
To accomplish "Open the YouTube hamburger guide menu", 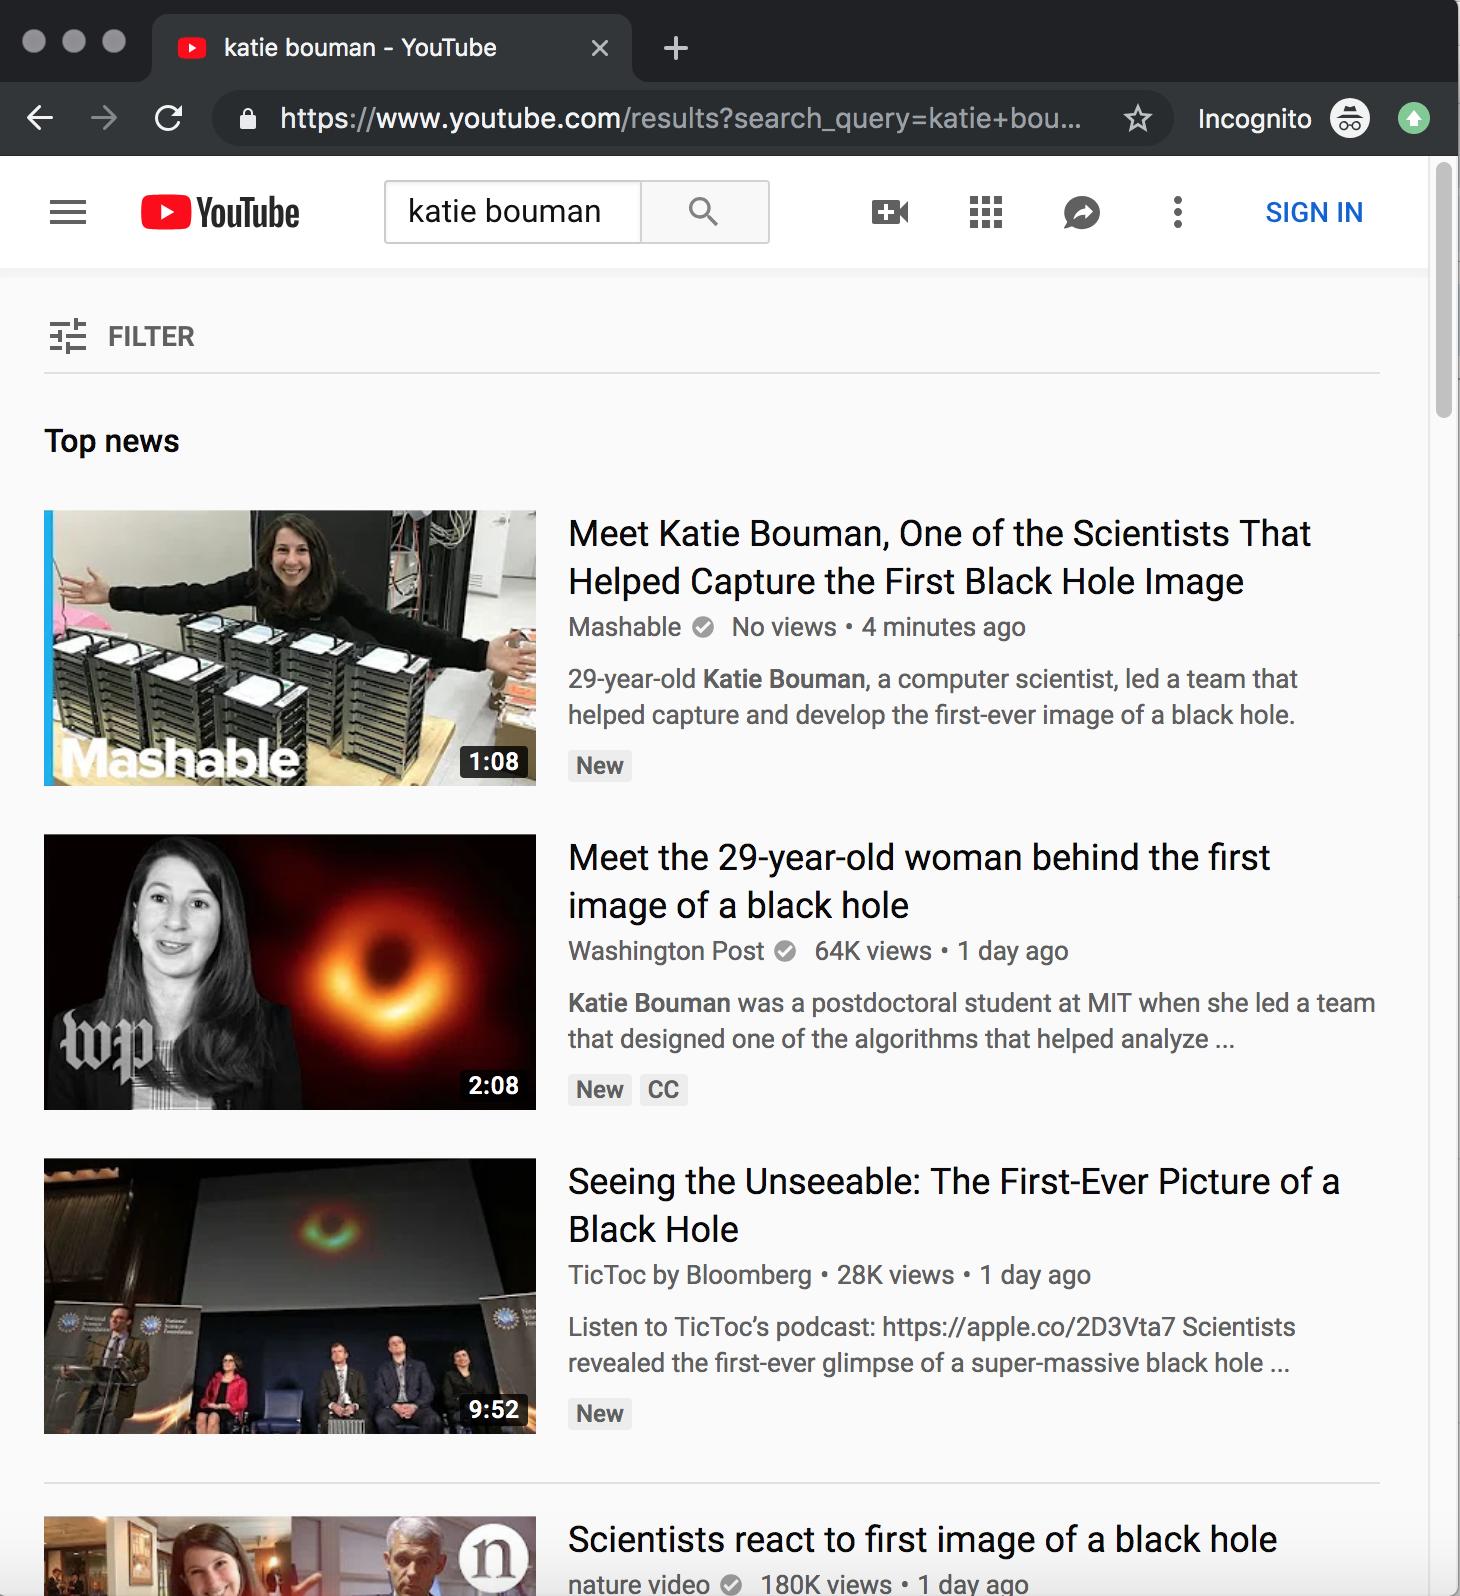I will click(x=68, y=212).
